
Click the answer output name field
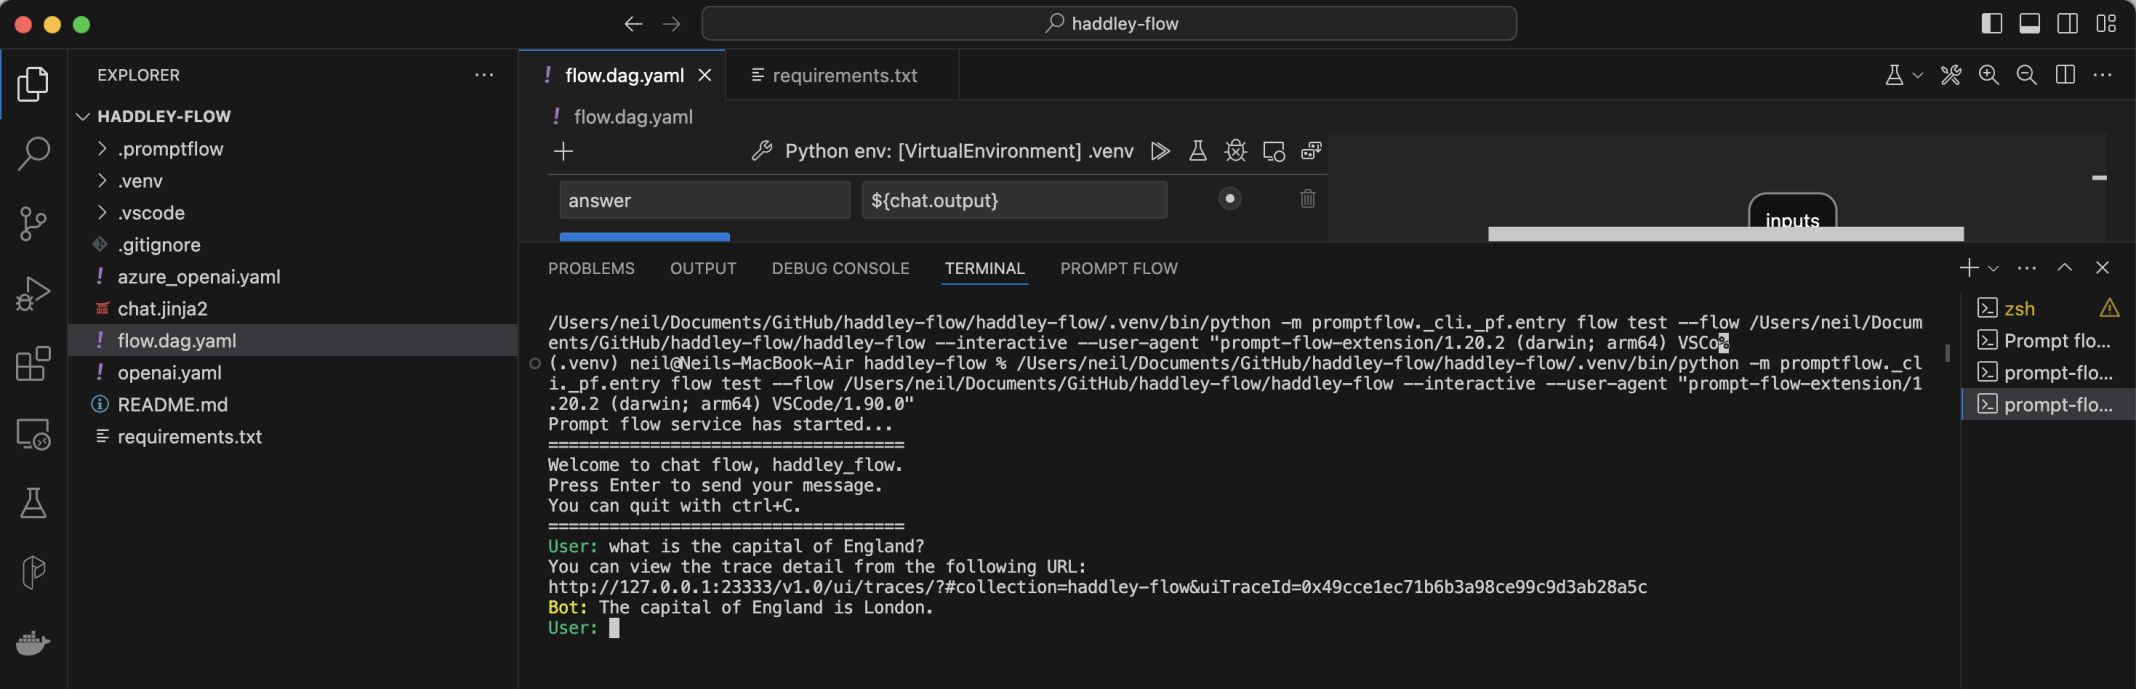pos(704,200)
